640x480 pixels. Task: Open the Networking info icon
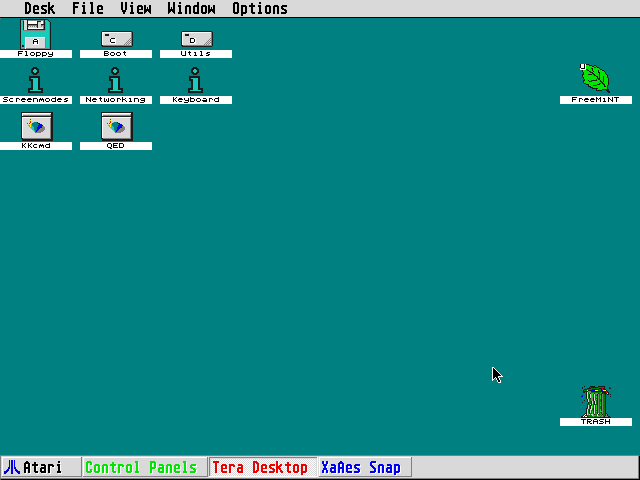click(116, 81)
